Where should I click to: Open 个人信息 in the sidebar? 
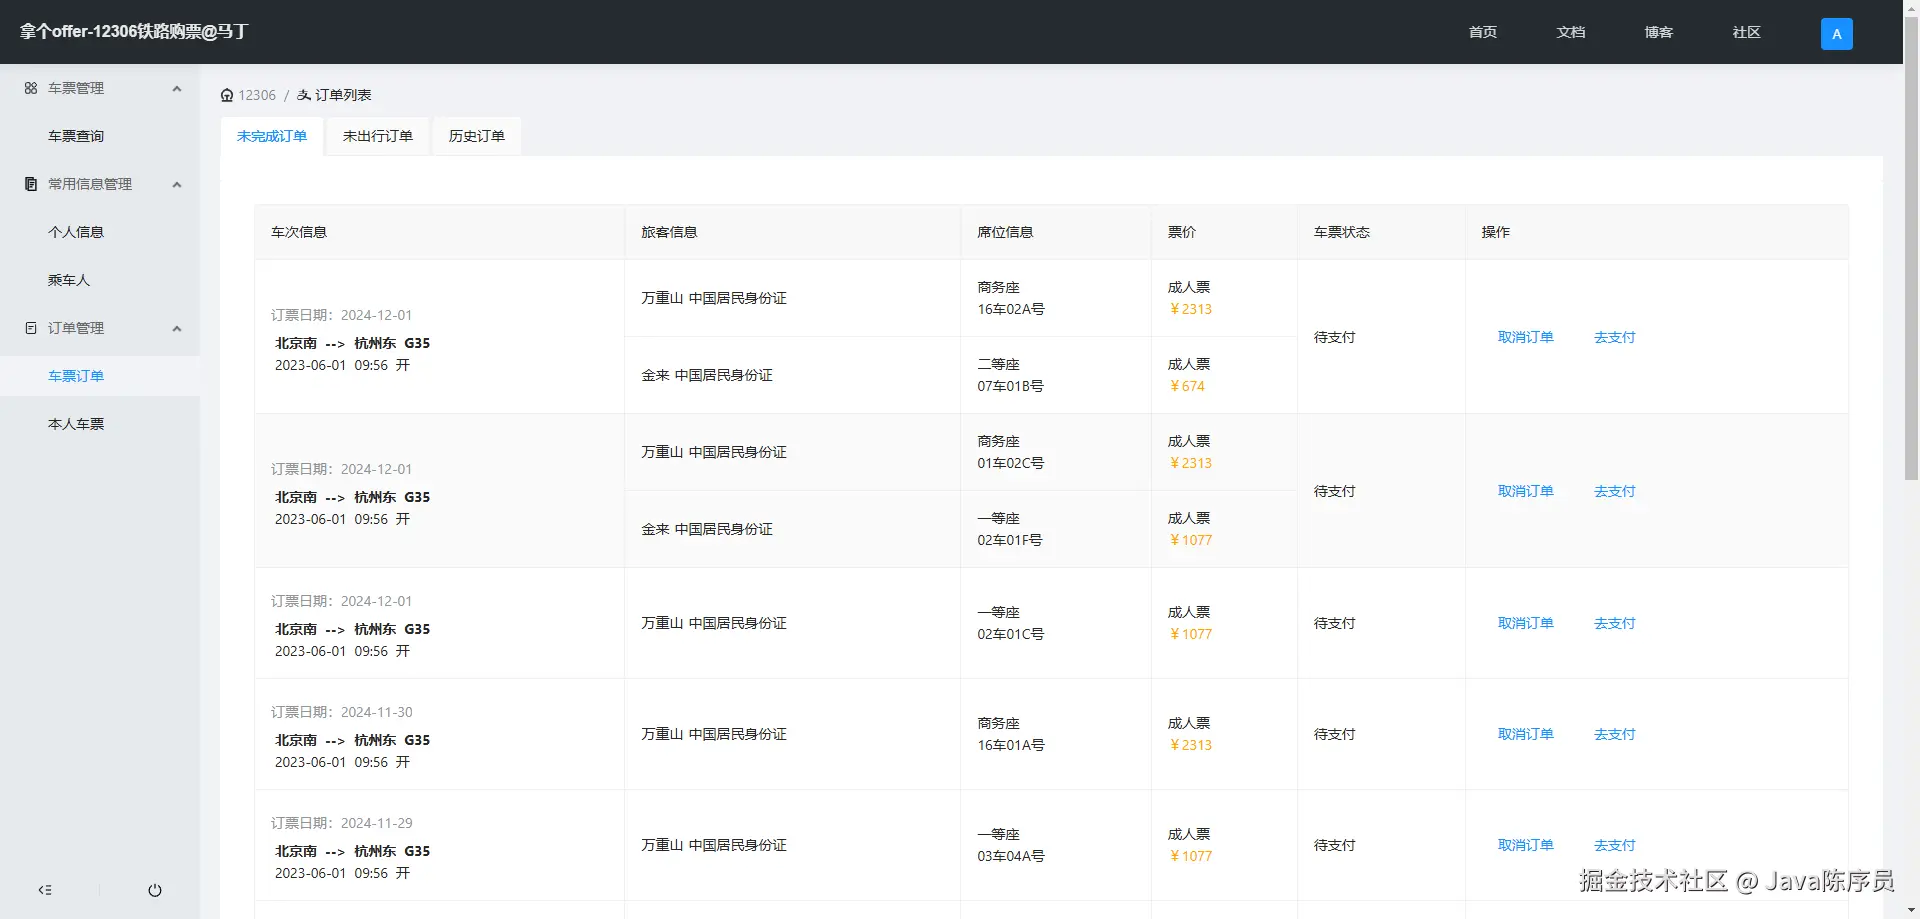100,232
